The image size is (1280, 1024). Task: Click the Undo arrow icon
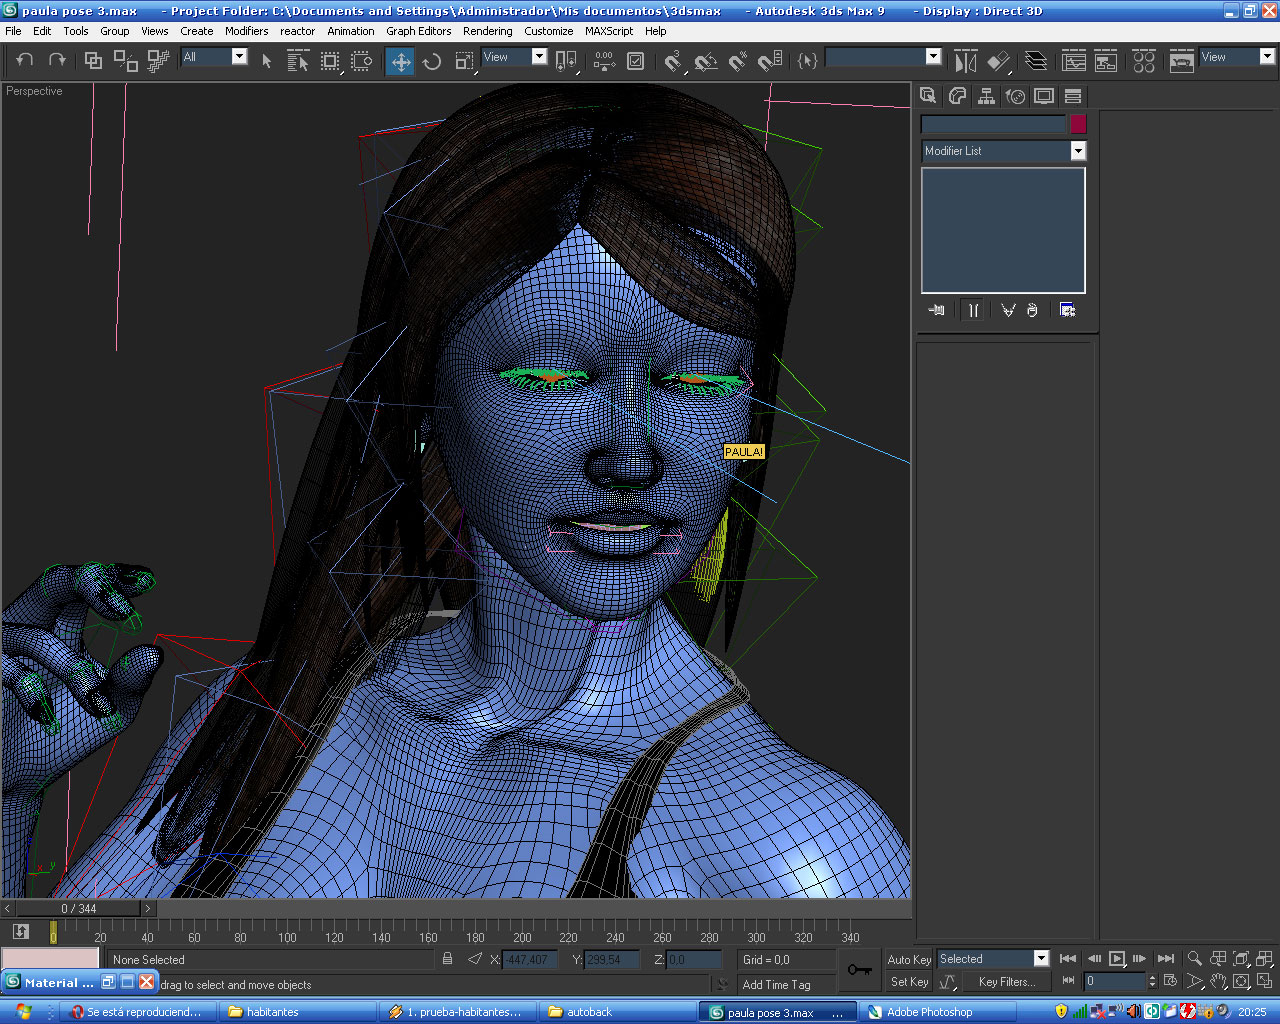25,60
